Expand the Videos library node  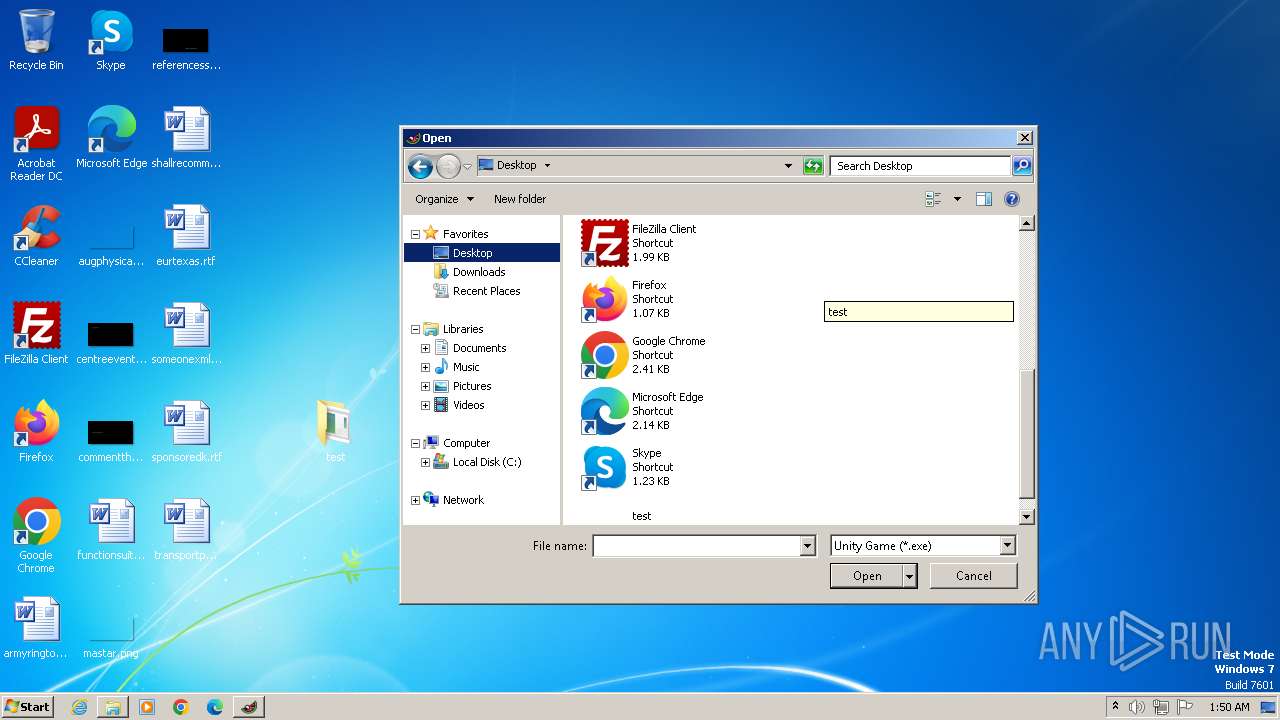point(425,405)
